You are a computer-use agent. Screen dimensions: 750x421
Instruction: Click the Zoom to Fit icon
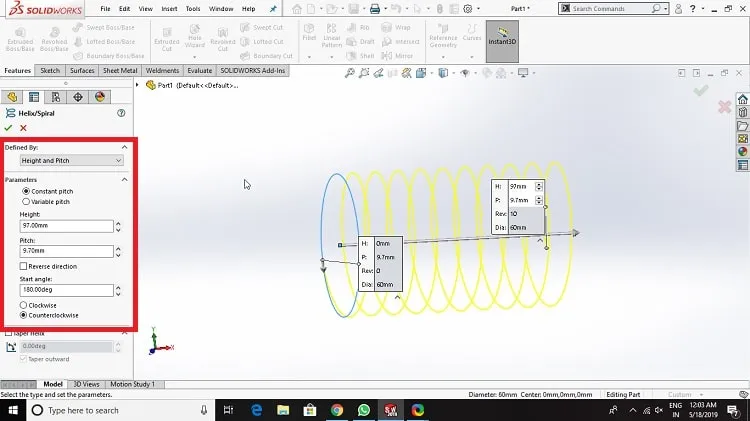tap(350, 73)
